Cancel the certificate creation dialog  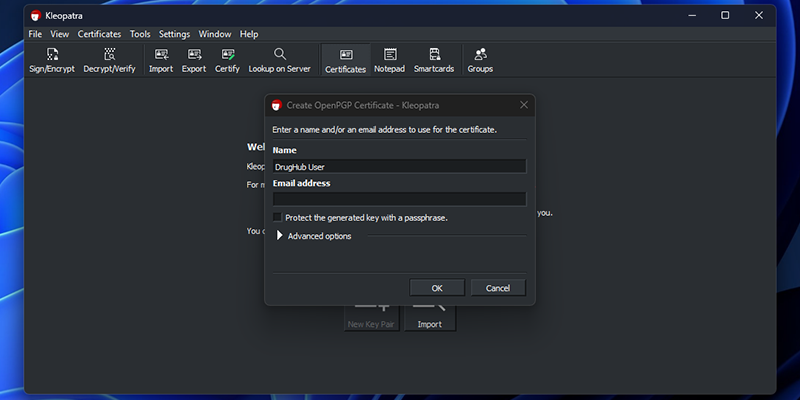click(498, 288)
